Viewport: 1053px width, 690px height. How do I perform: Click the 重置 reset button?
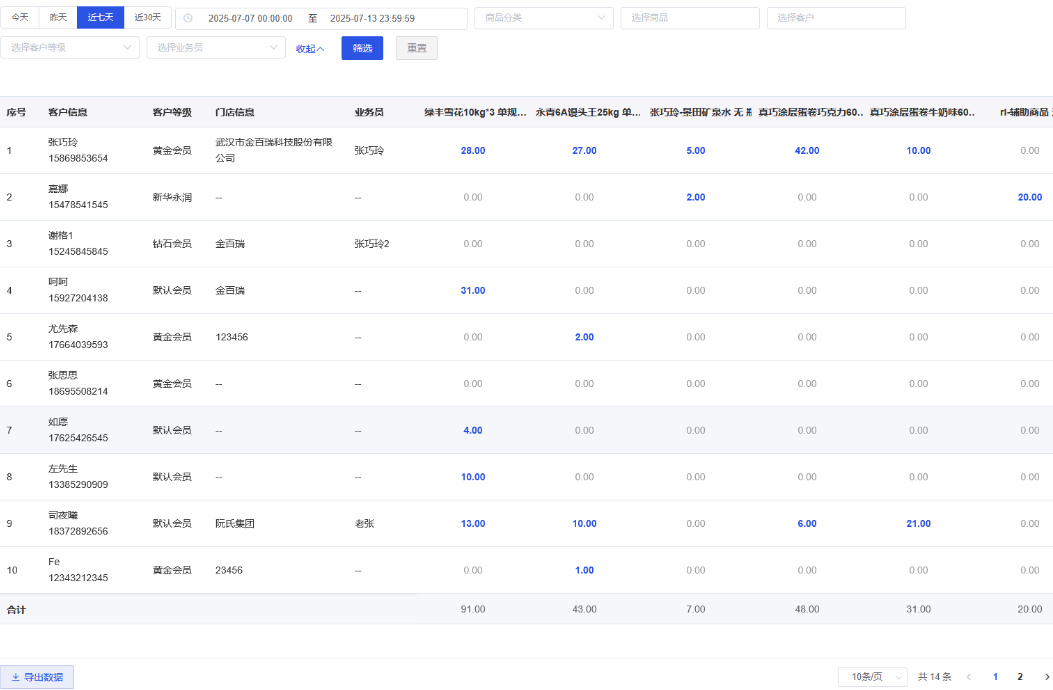coord(416,48)
